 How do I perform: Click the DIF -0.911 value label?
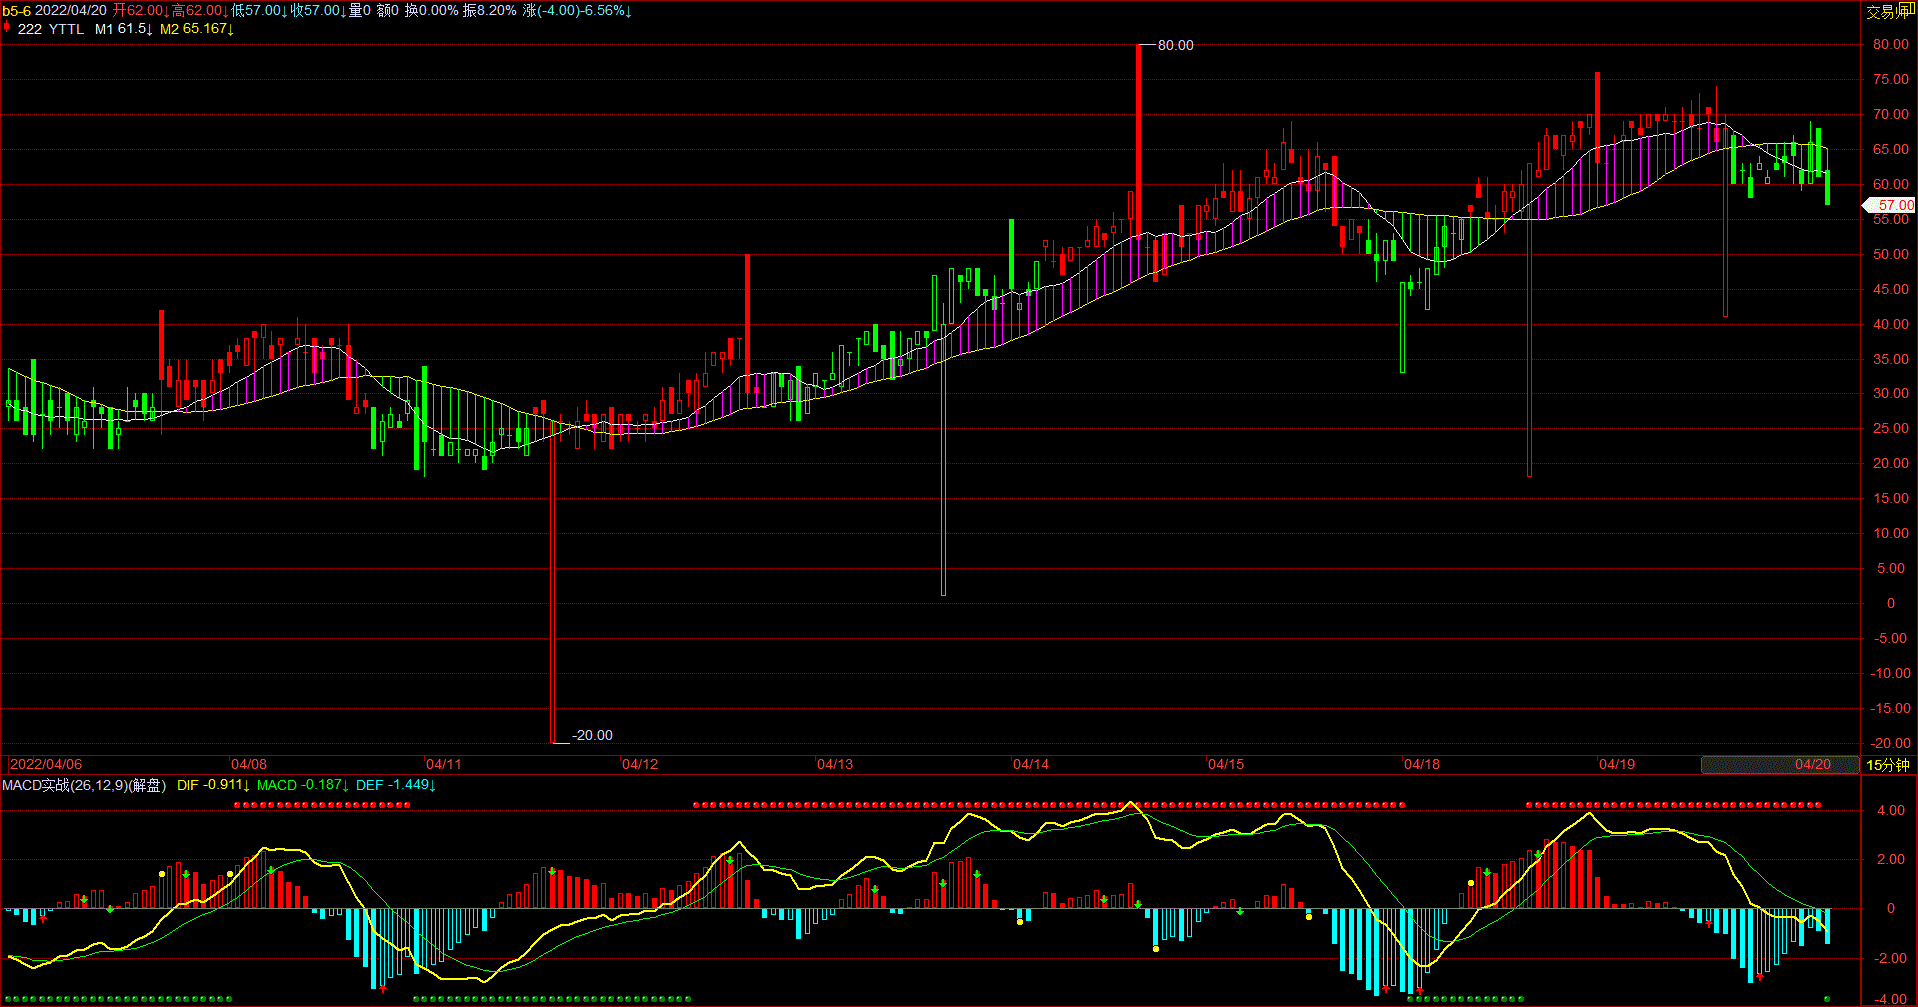point(213,785)
